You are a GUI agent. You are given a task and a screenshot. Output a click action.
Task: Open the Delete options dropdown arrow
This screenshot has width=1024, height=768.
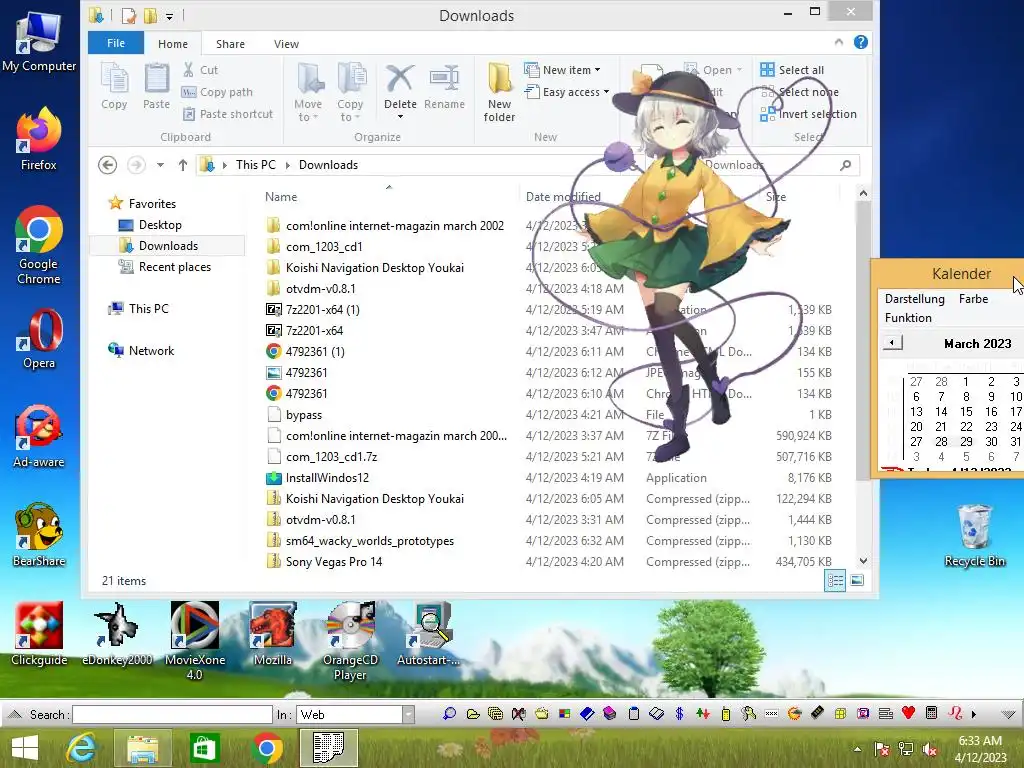tap(400, 117)
